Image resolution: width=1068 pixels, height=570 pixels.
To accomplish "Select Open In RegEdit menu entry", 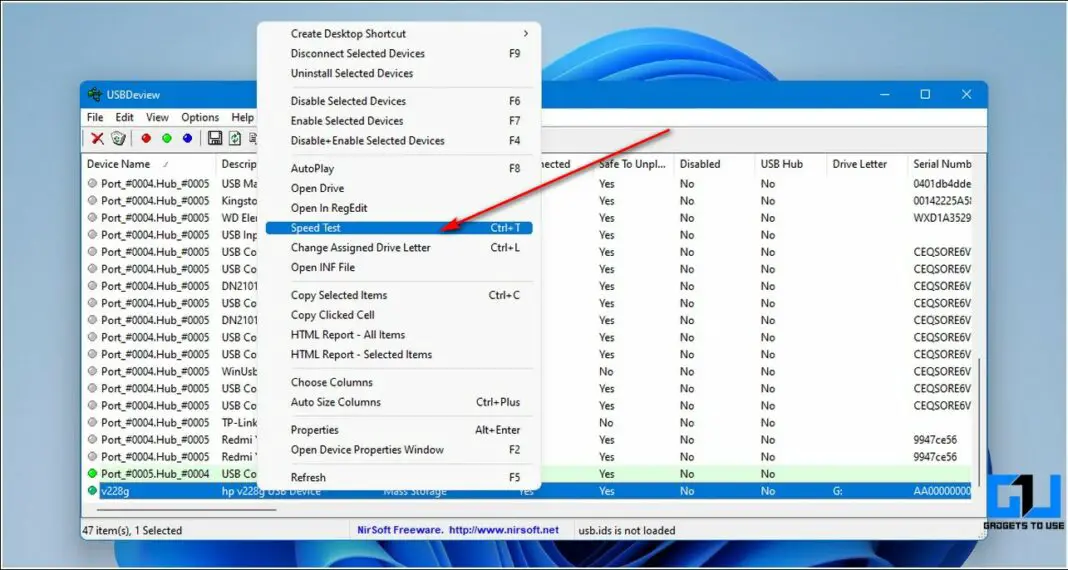I will point(328,208).
